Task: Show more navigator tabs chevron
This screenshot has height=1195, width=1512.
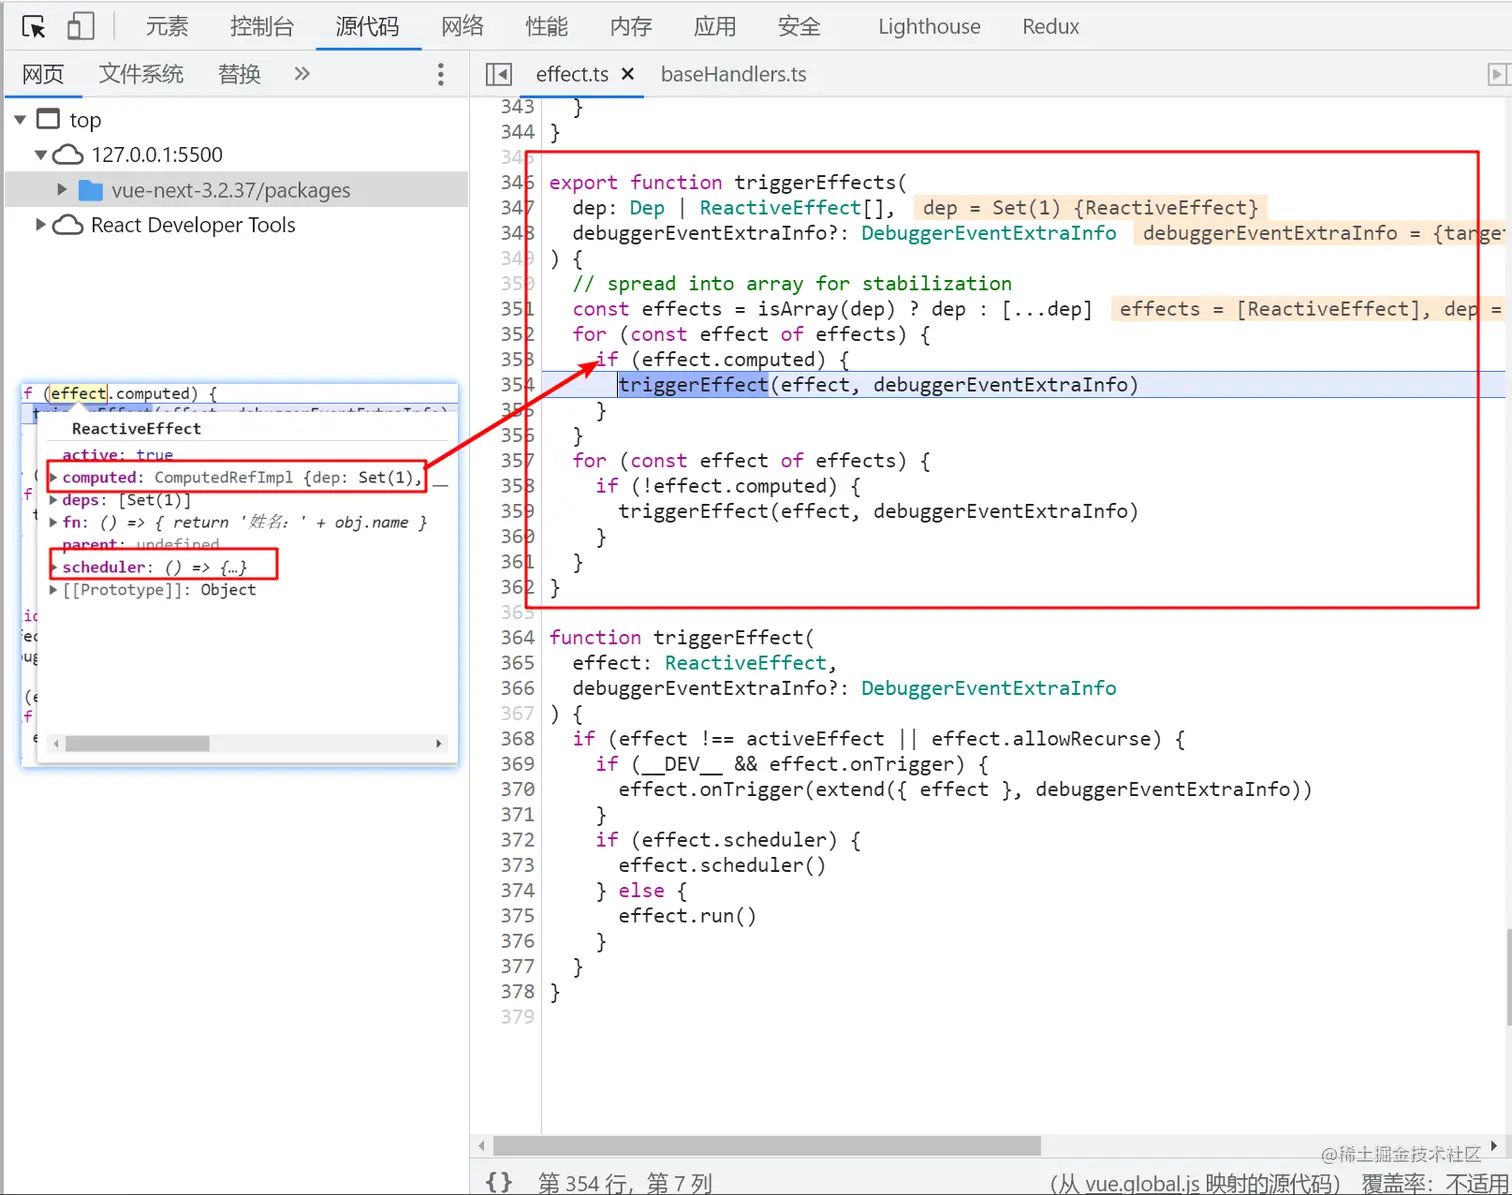Action: click(302, 74)
